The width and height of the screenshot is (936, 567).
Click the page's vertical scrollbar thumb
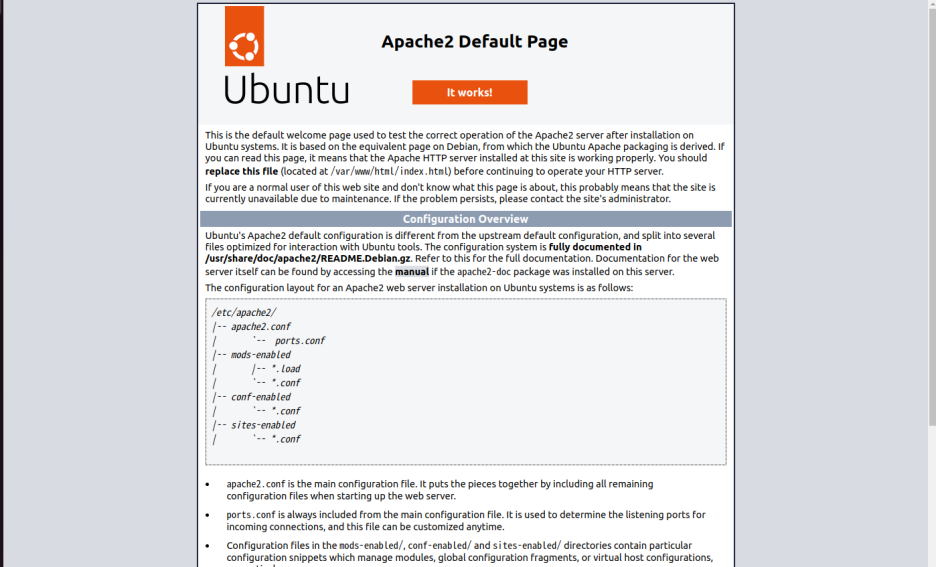(x=932, y=216)
